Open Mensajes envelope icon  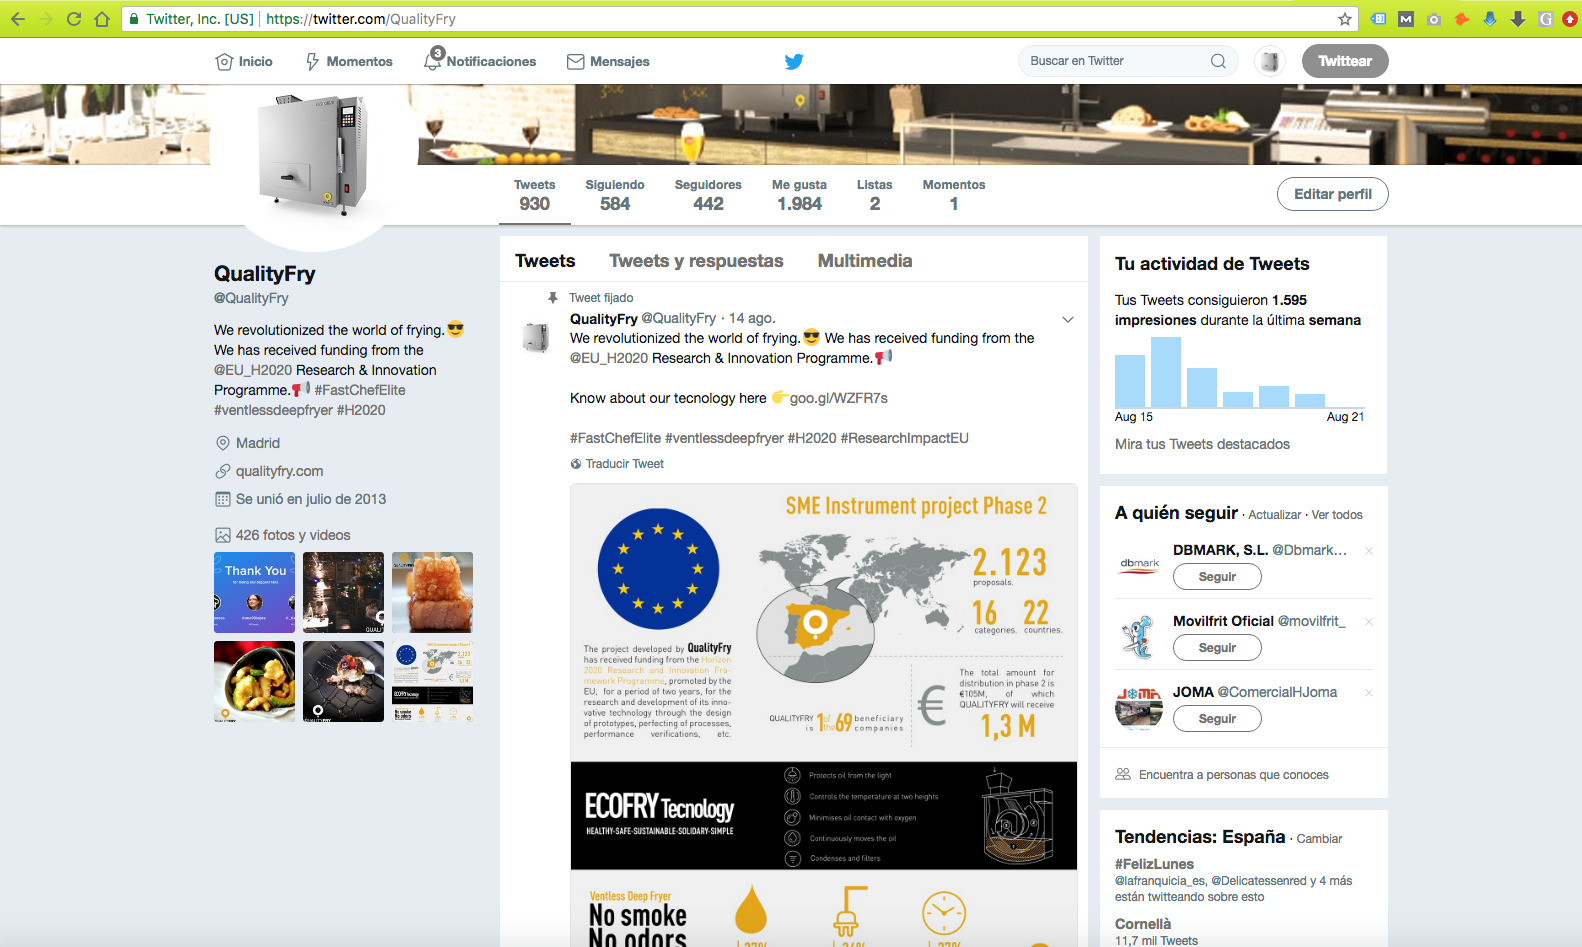pos(576,62)
